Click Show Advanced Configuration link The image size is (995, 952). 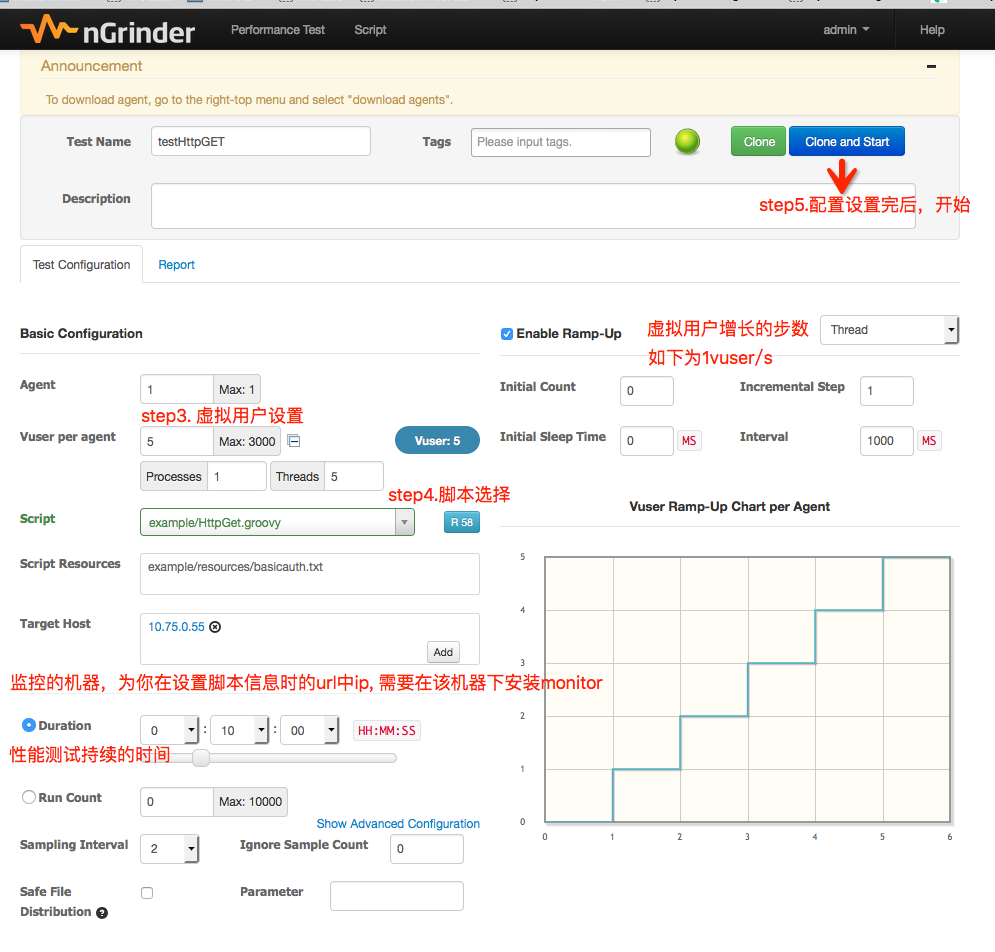tap(398, 824)
